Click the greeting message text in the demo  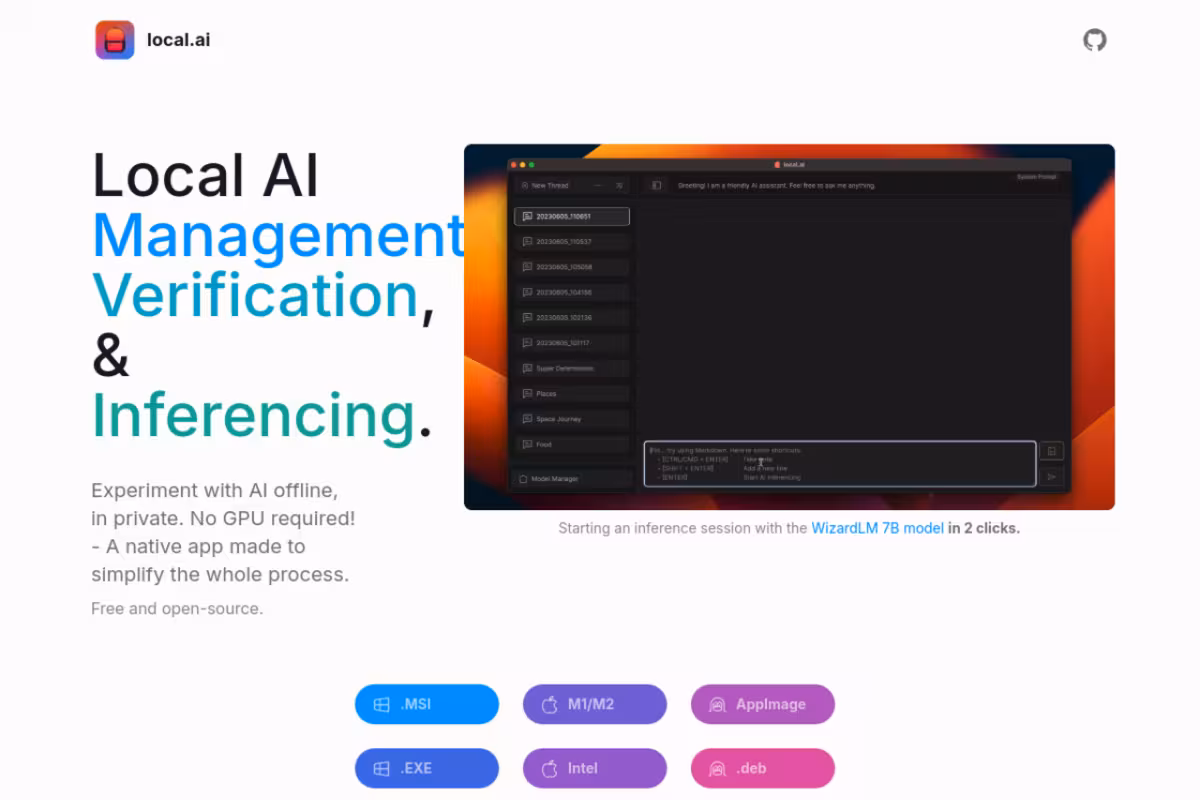click(x=776, y=185)
